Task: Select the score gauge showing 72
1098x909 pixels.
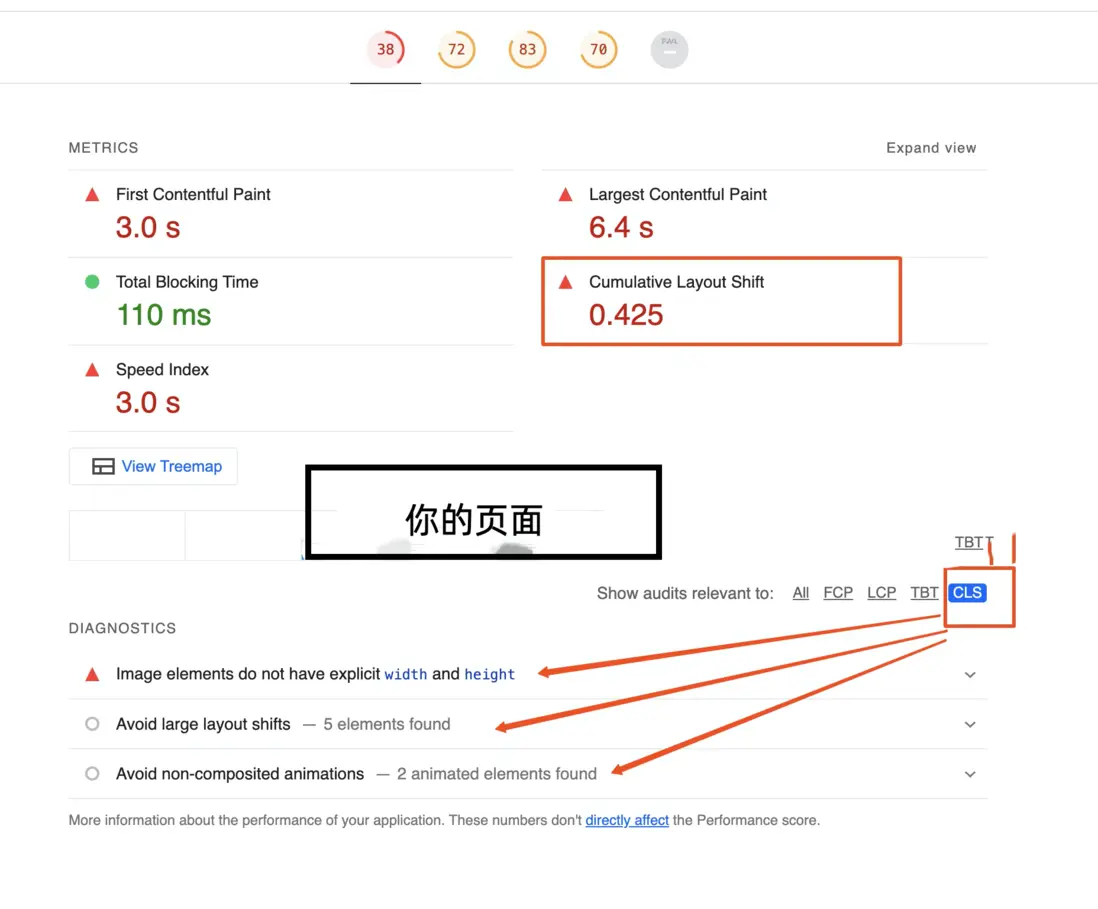Action: [457, 50]
